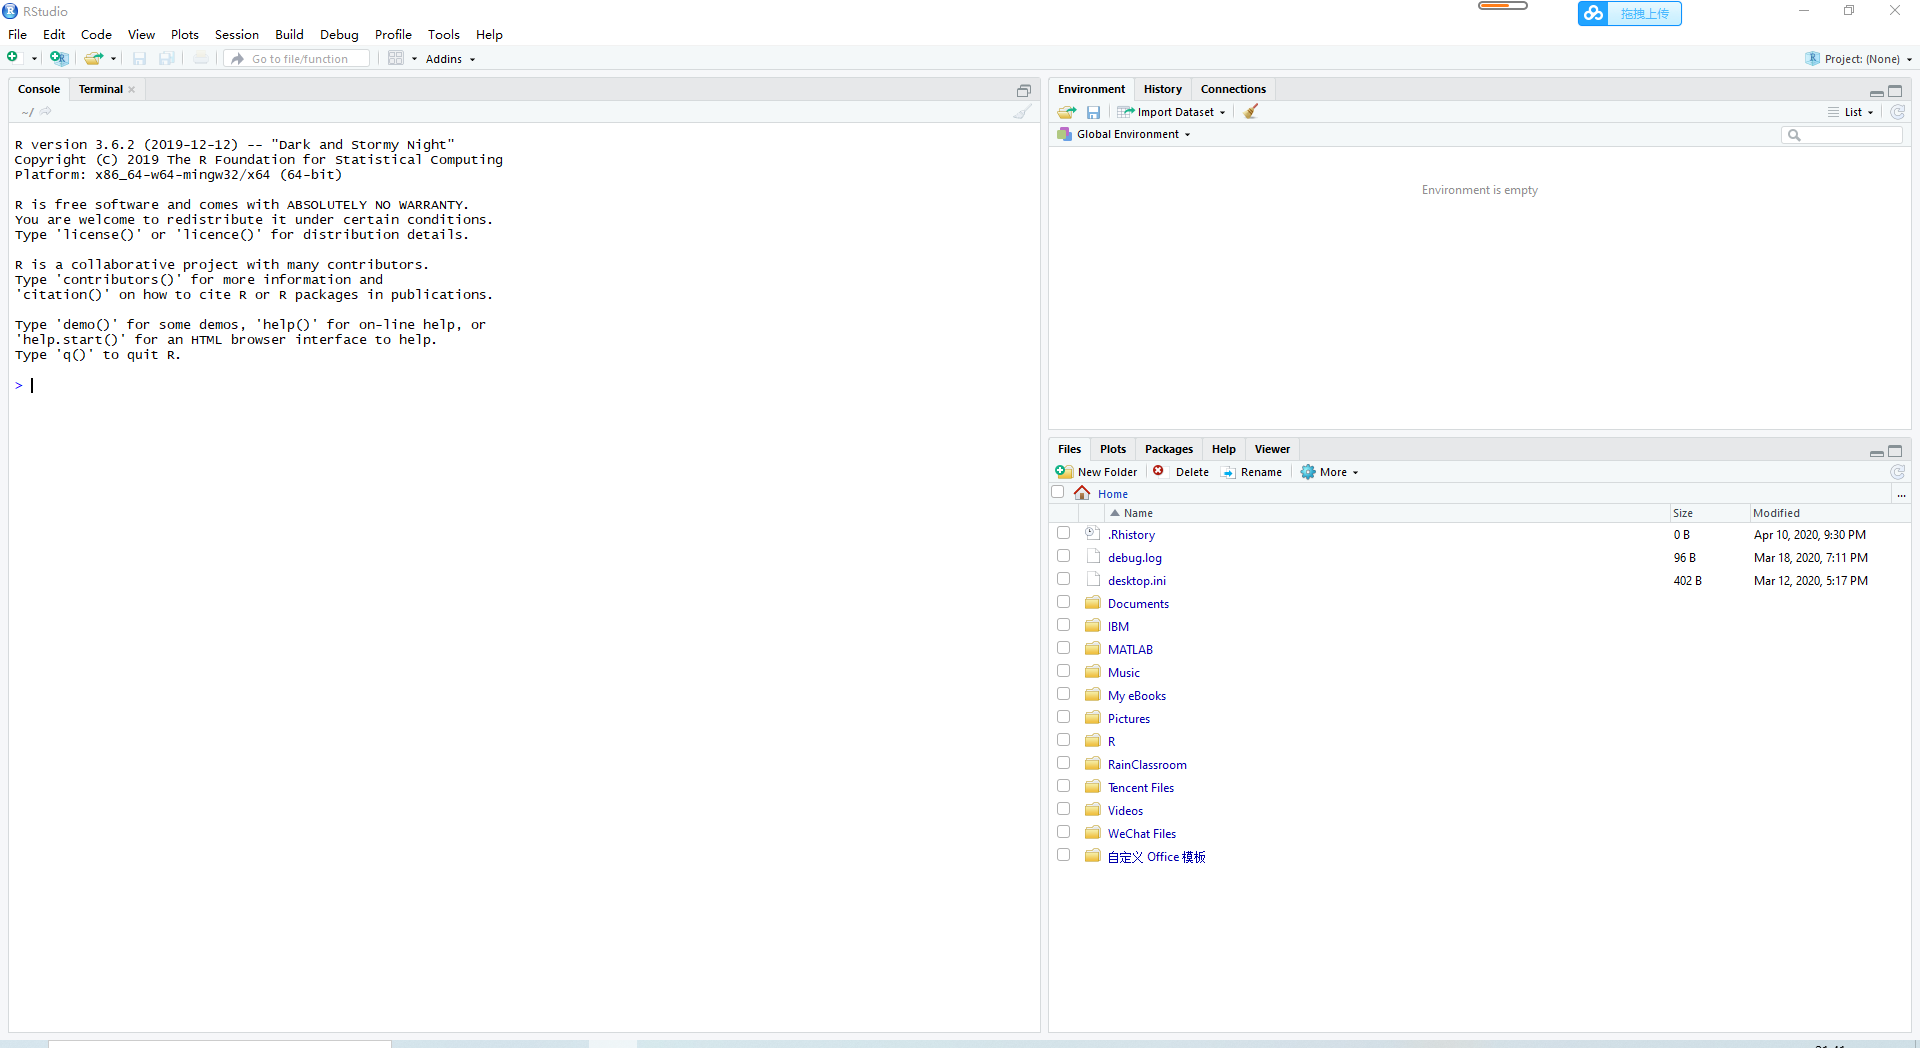Click the Print icon in main toolbar

(201, 58)
